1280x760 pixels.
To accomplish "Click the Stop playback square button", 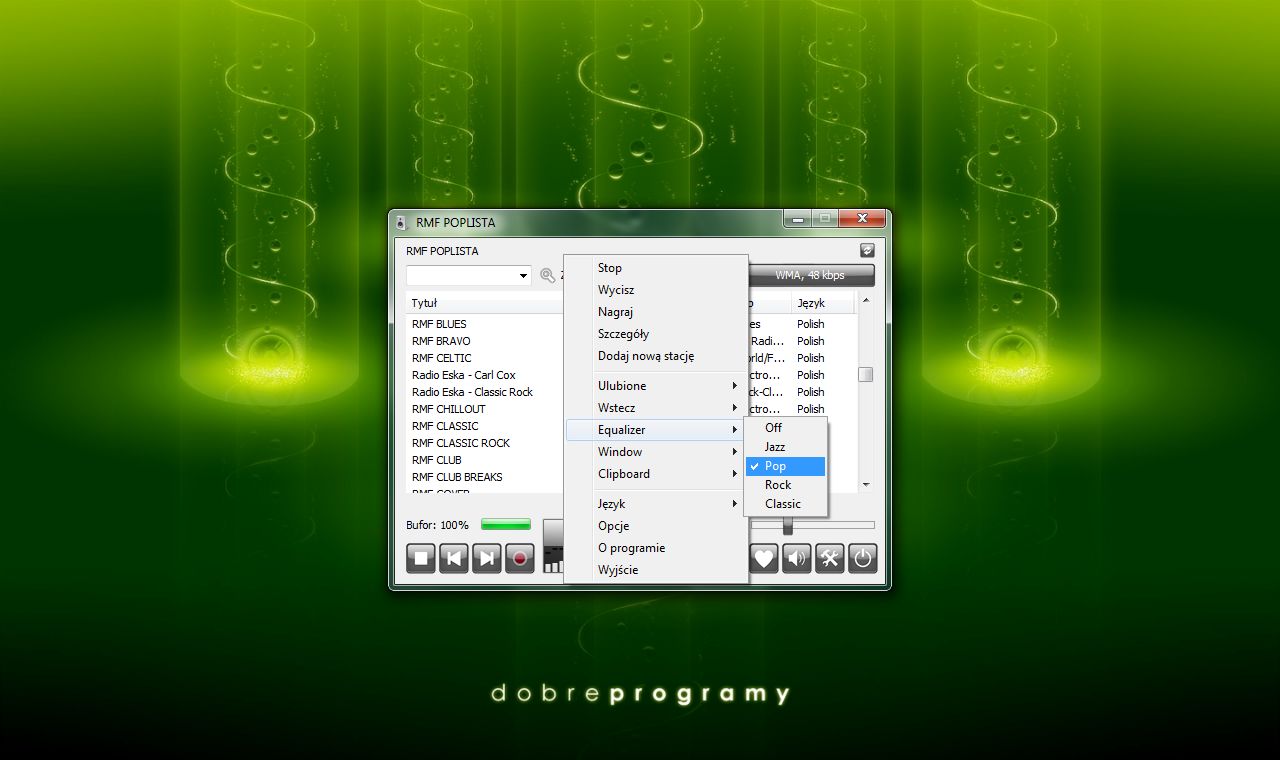I will [421, 558].
